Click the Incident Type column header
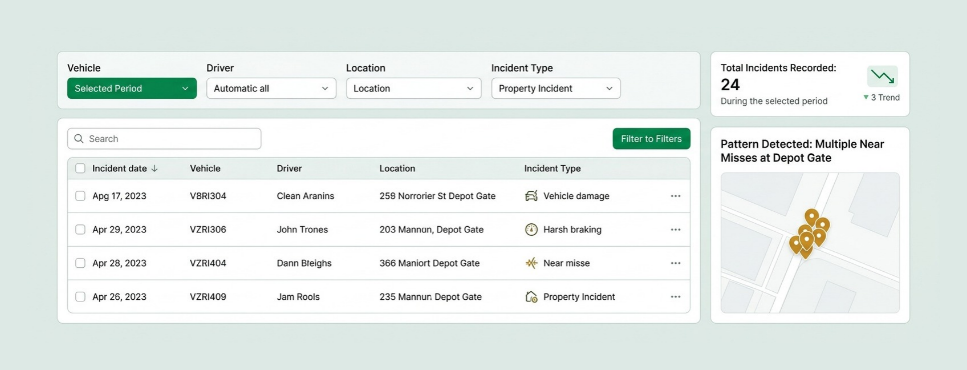This screenshot has height=370, width=967. coord(552,168)
